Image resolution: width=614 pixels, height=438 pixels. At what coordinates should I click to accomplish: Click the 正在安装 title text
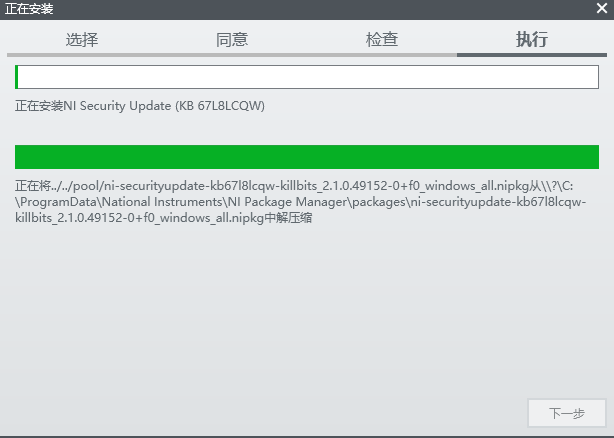[29, 9]
